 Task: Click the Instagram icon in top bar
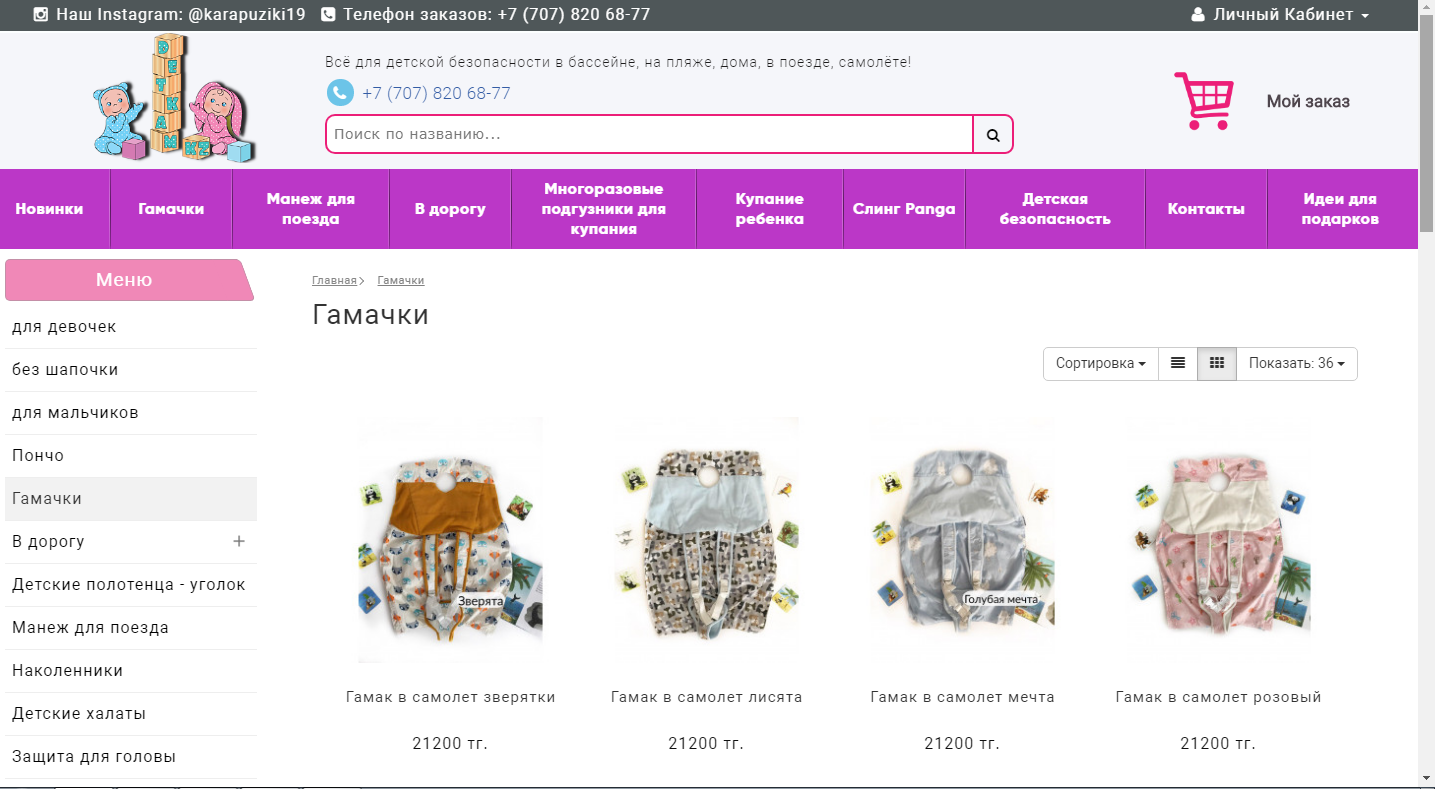pyautogui.click(x=41, y=15)
